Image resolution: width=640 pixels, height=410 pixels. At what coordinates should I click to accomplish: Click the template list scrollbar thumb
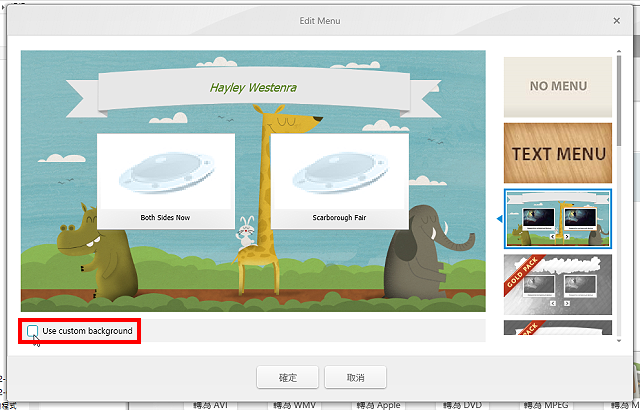(x=619, y=100)
